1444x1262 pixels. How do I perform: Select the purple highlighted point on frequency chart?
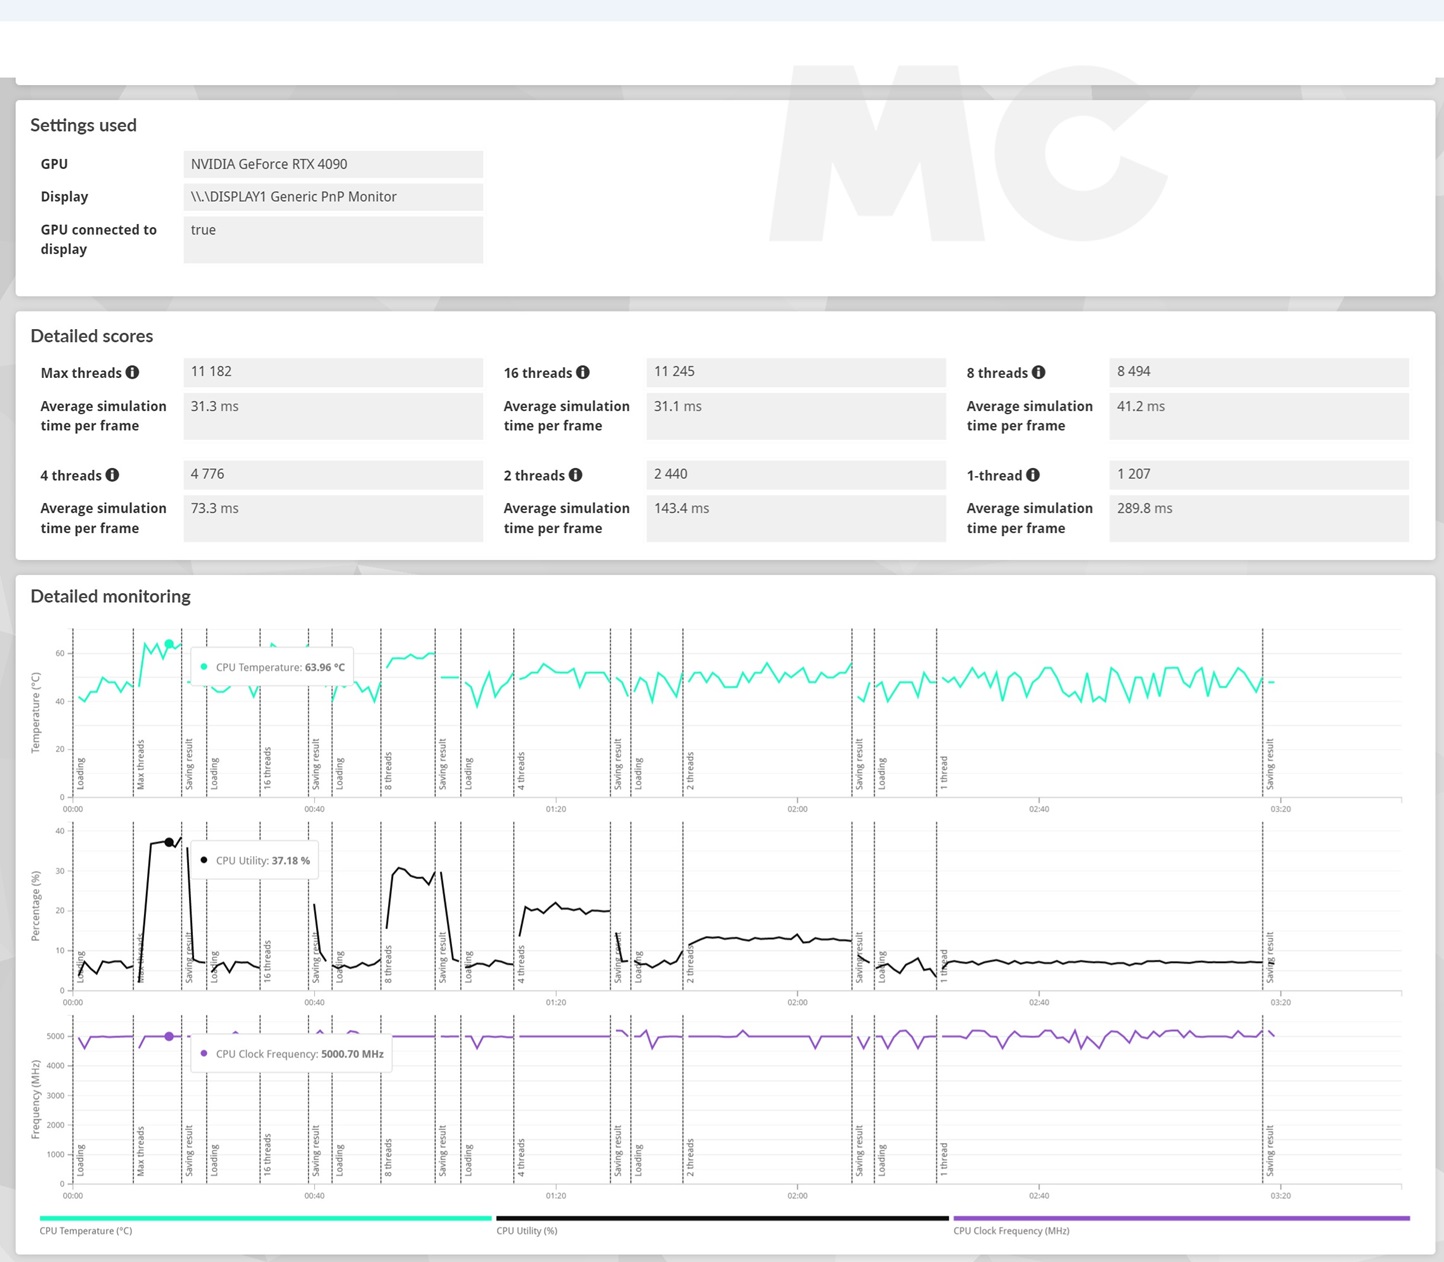pos(169,1036)
